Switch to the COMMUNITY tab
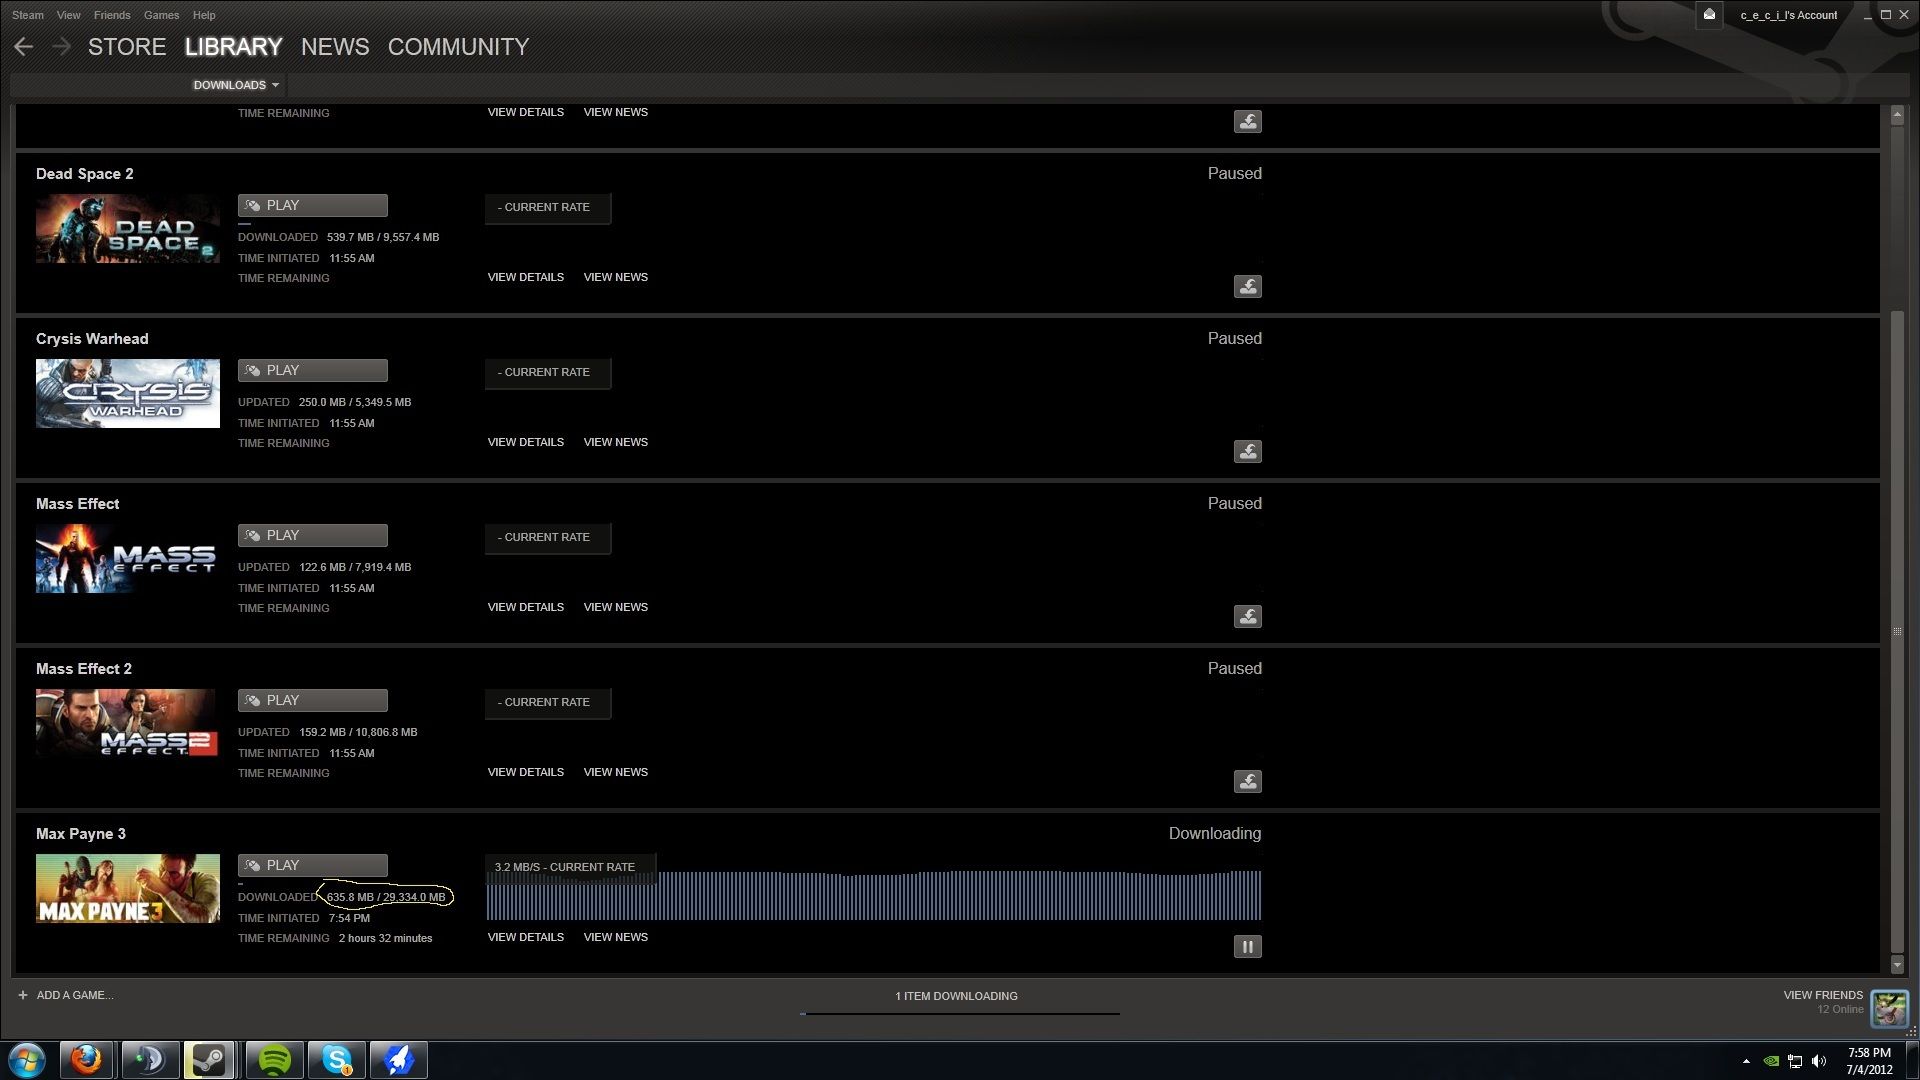 point(458,47)
